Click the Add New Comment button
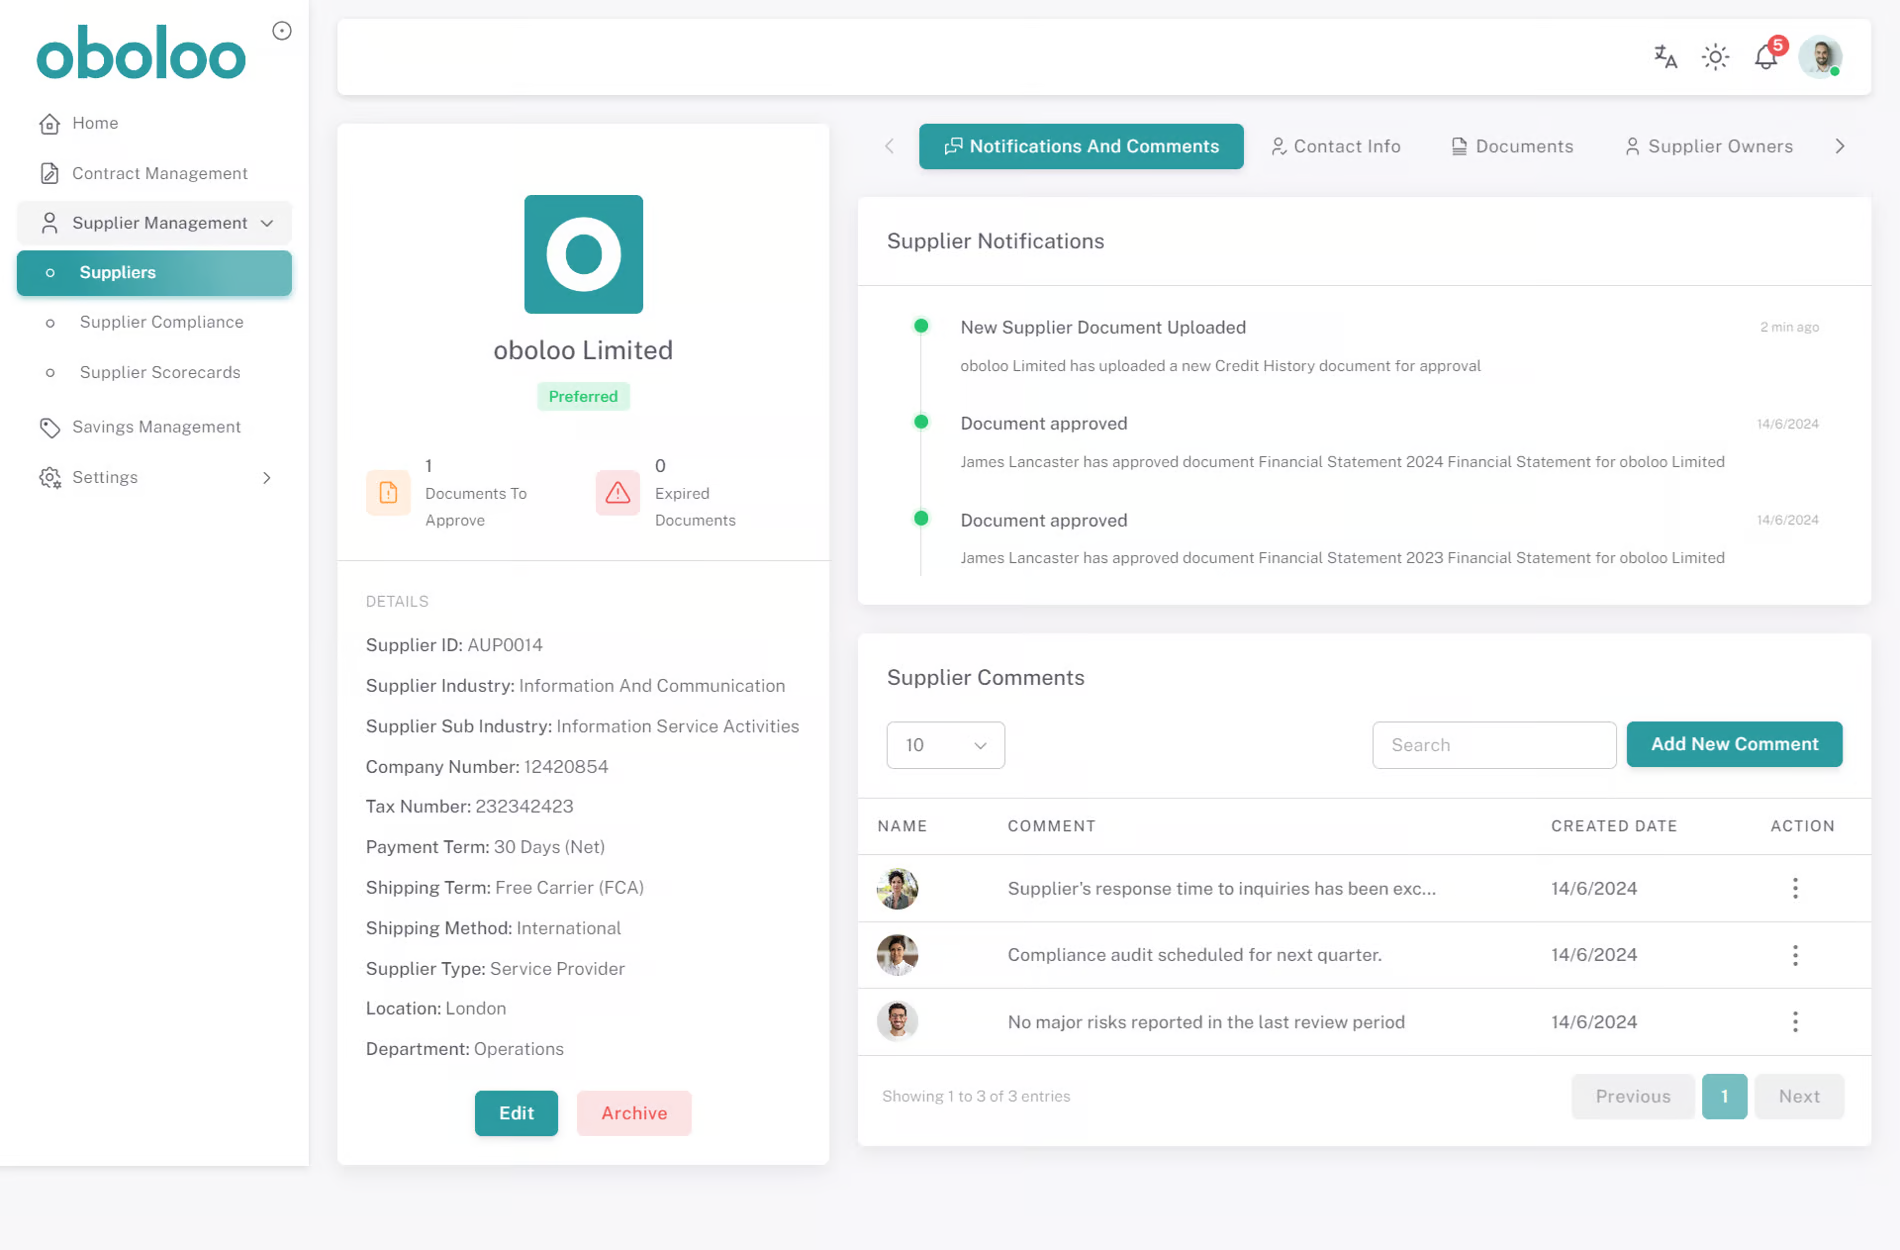The height and width of the screenshot is (1250, 1900). tap(1734, 744)
